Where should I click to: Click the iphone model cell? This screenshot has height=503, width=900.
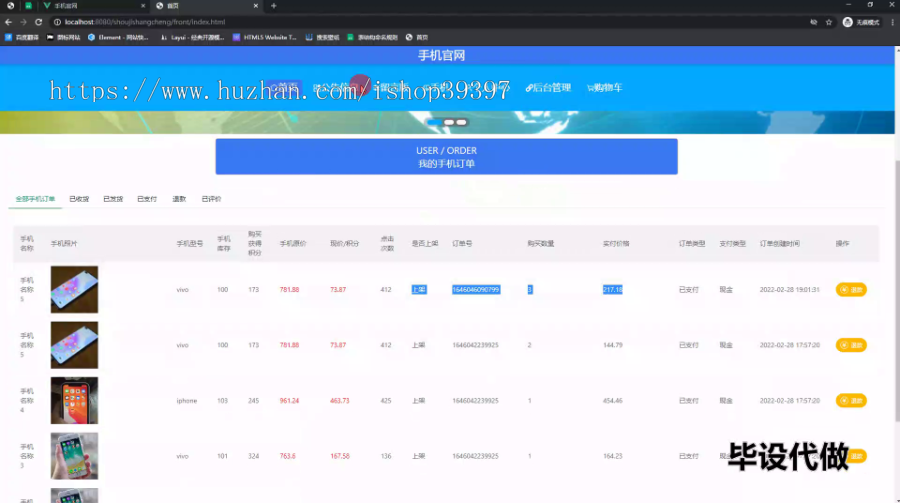pos(187,401)
